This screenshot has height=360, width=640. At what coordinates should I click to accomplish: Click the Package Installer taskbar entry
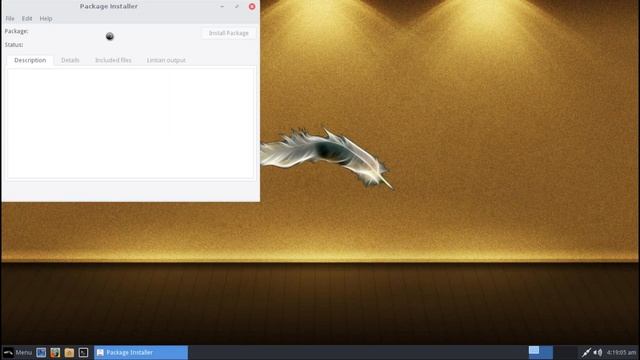[x=141, y=352]
